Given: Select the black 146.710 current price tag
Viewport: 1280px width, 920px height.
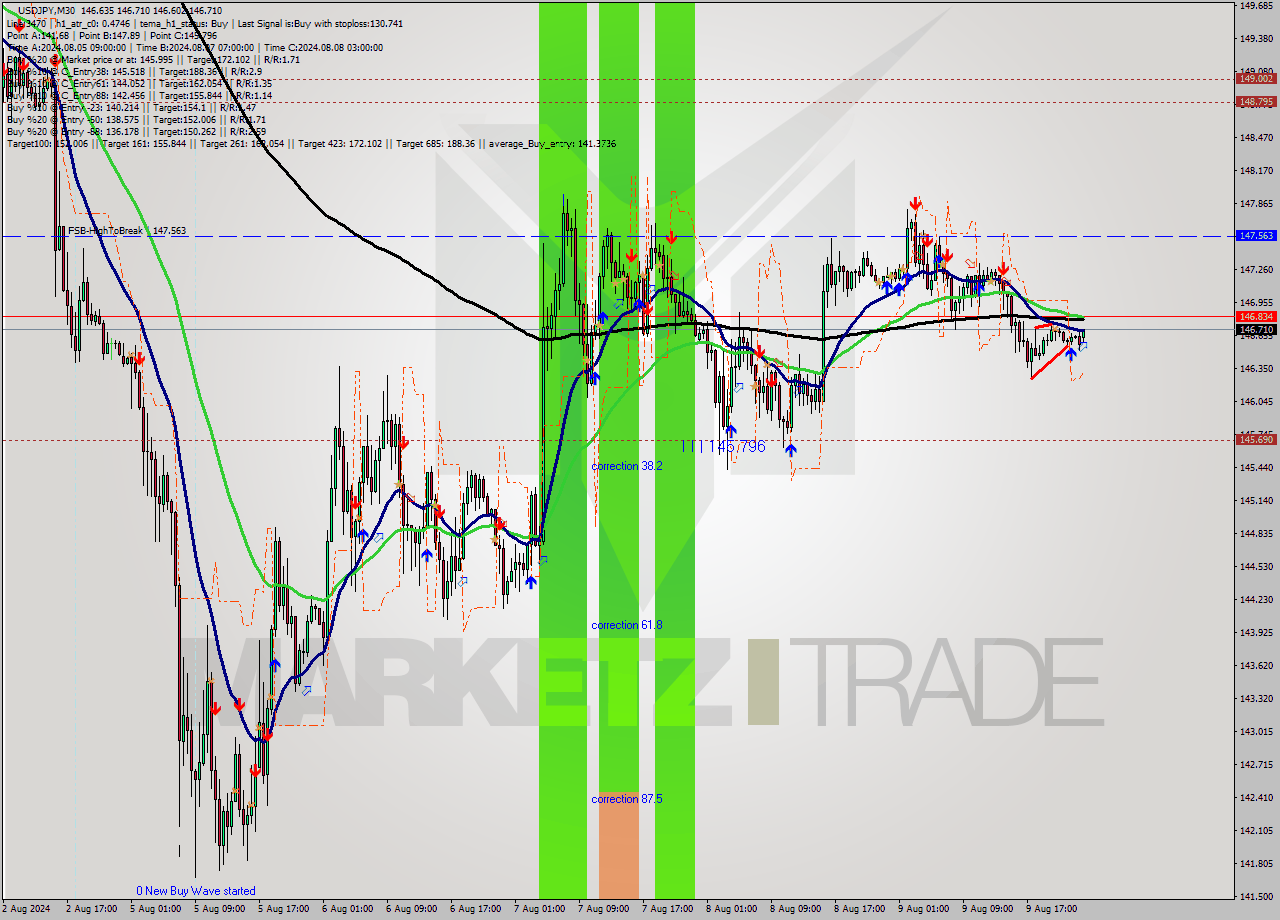Looking at the screenshot, I should (1256, 329).
